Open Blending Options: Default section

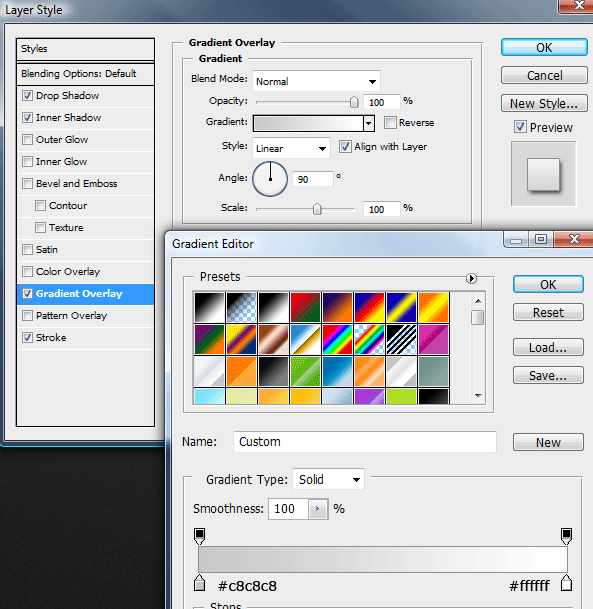pyautogui.click(x=85, y=74)
